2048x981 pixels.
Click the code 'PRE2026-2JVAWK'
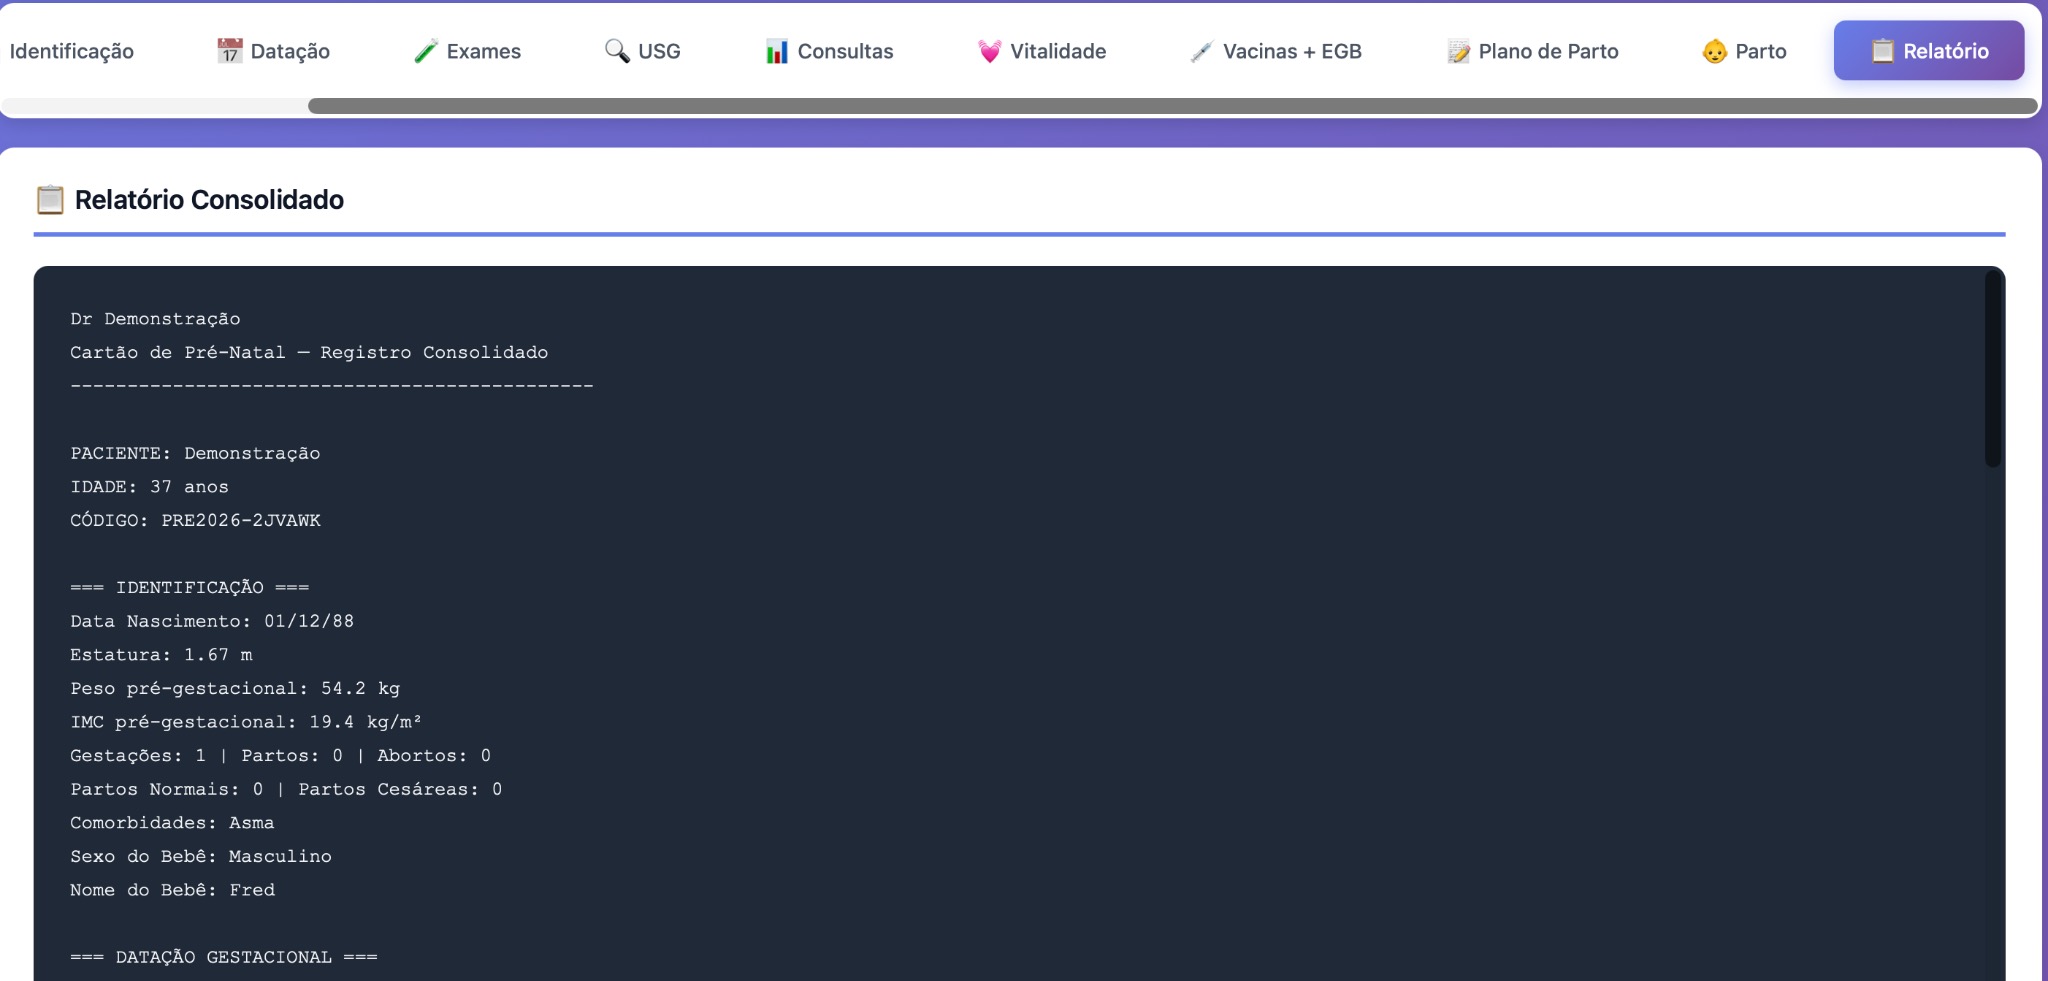(x=241, y=521)
